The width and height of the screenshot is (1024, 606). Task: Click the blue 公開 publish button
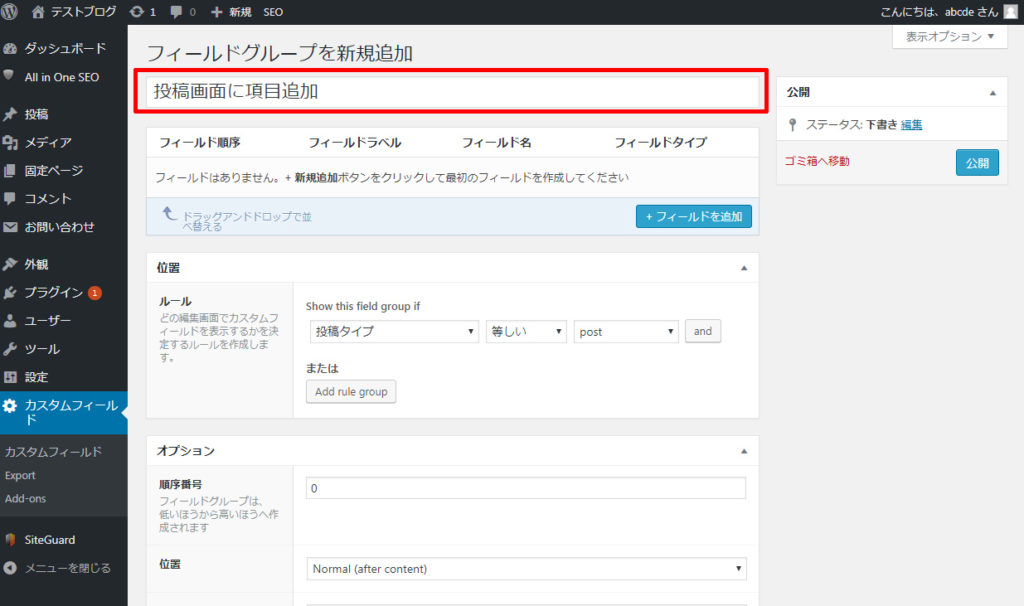(x=976, y=162)
